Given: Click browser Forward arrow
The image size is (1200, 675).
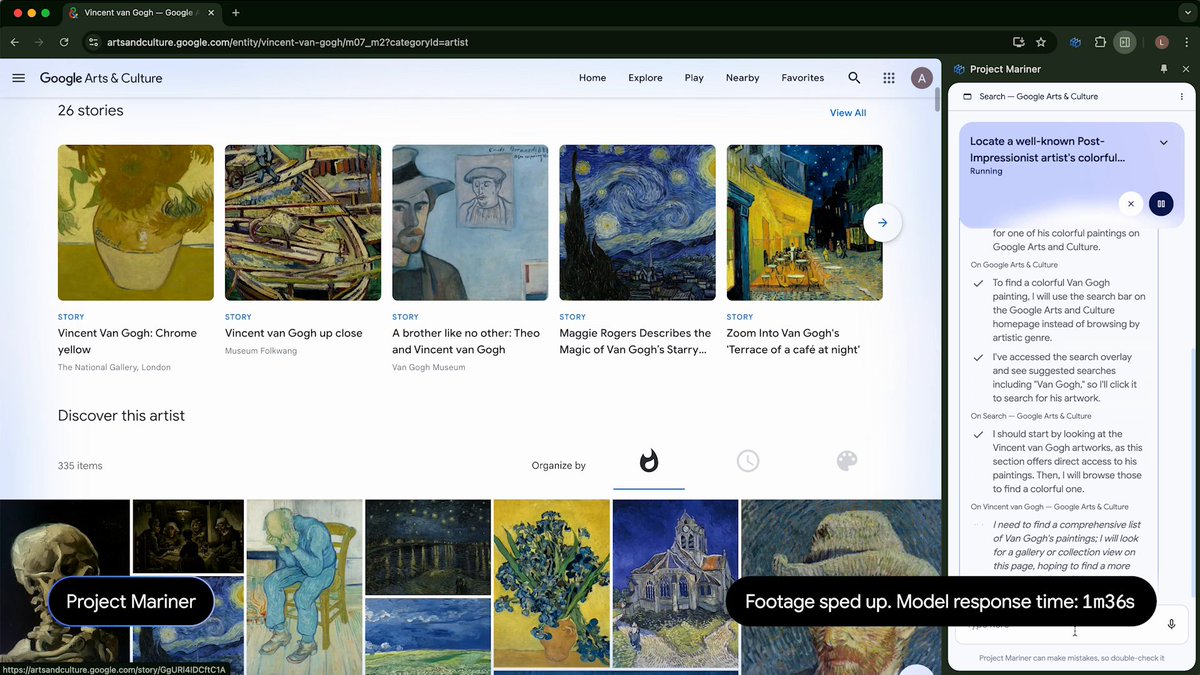Looking at the screenshot, I should tap(39, 42).
